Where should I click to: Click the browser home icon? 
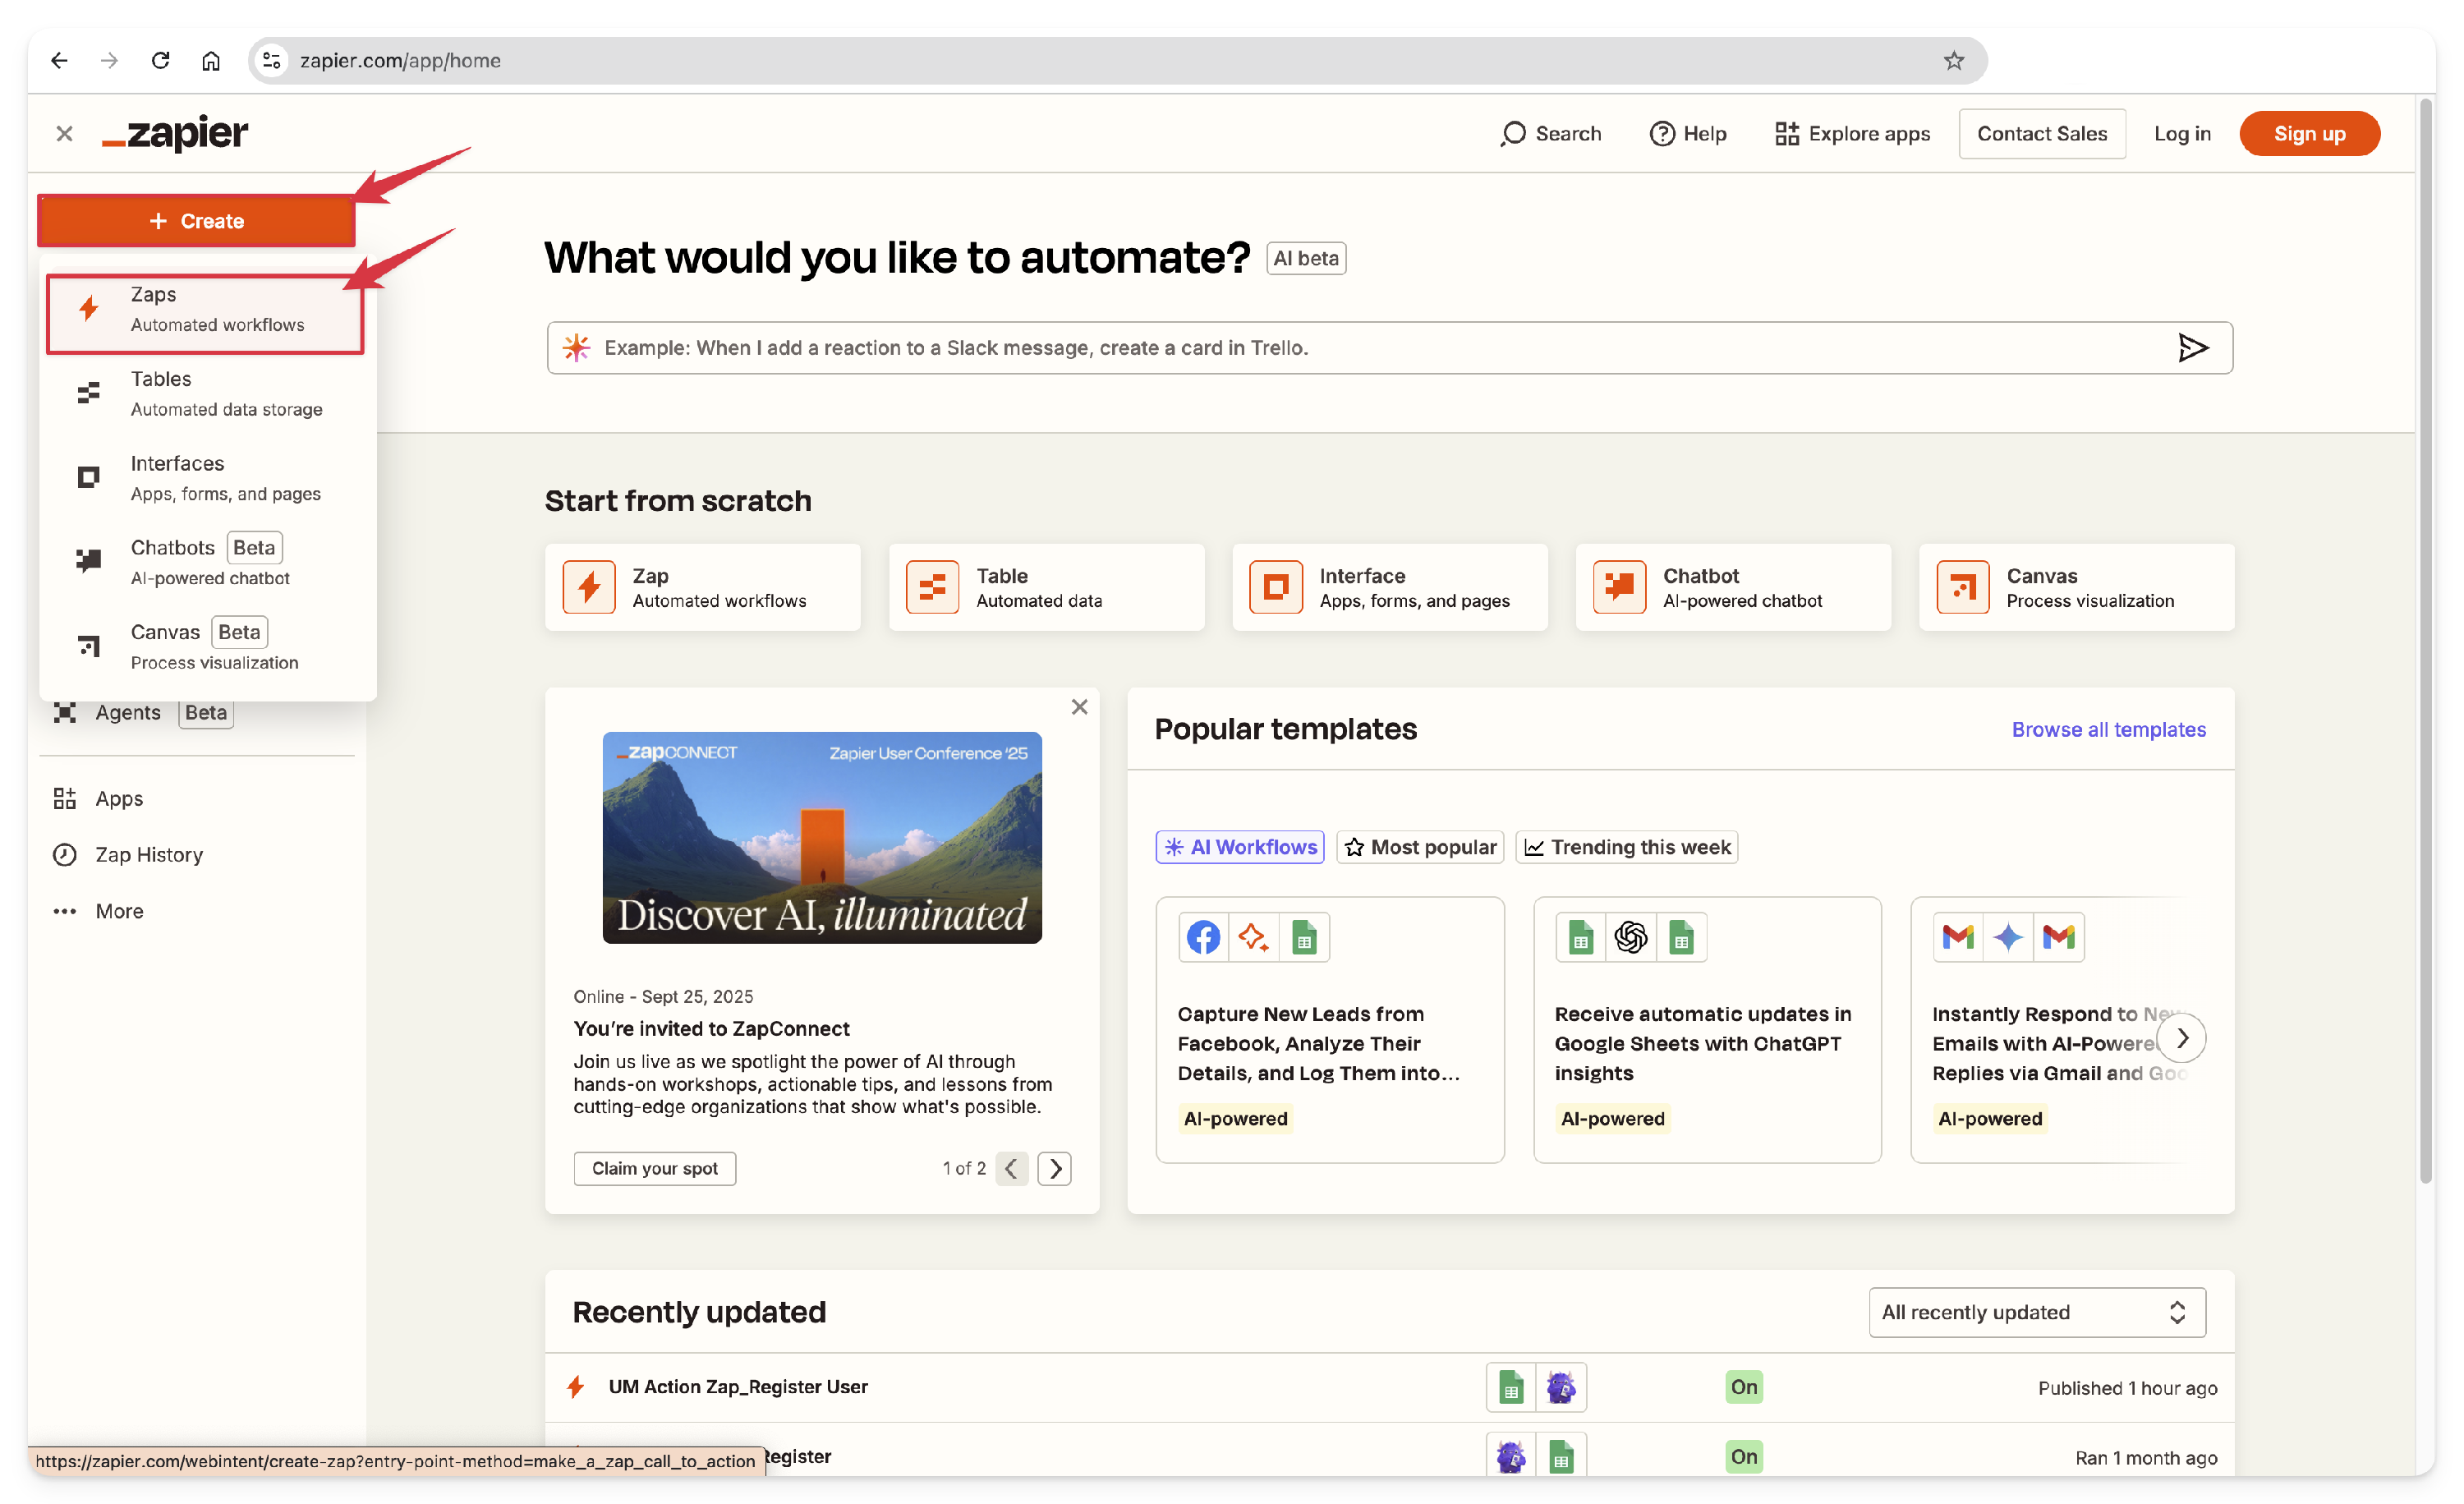(x=211, y=60)
